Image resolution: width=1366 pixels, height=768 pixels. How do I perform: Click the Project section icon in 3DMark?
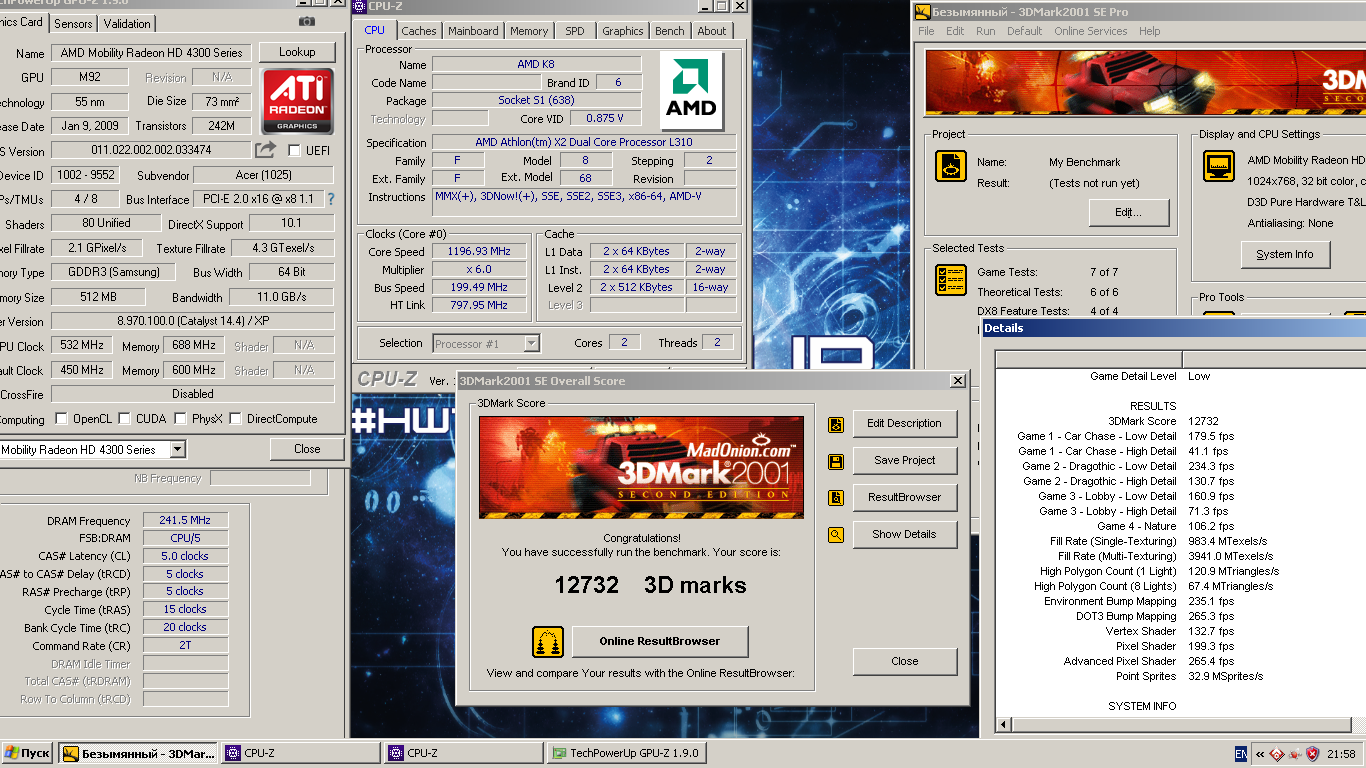(x=950, y=166)
